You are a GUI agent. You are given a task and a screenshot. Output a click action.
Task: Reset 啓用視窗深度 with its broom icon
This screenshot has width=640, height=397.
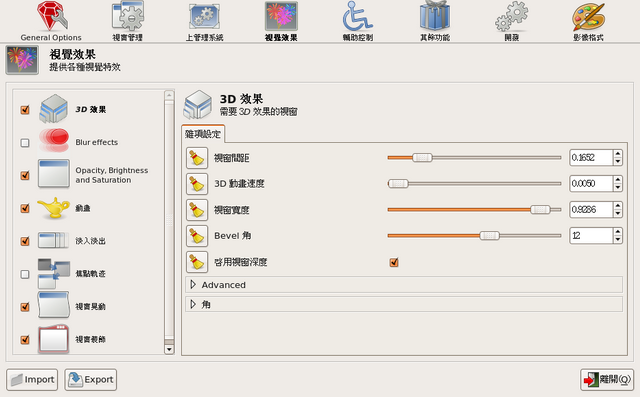tap(197, 262)
